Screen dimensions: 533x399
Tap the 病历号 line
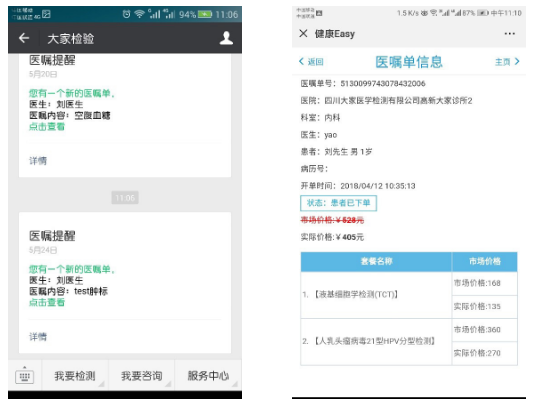tap(314, 169)
